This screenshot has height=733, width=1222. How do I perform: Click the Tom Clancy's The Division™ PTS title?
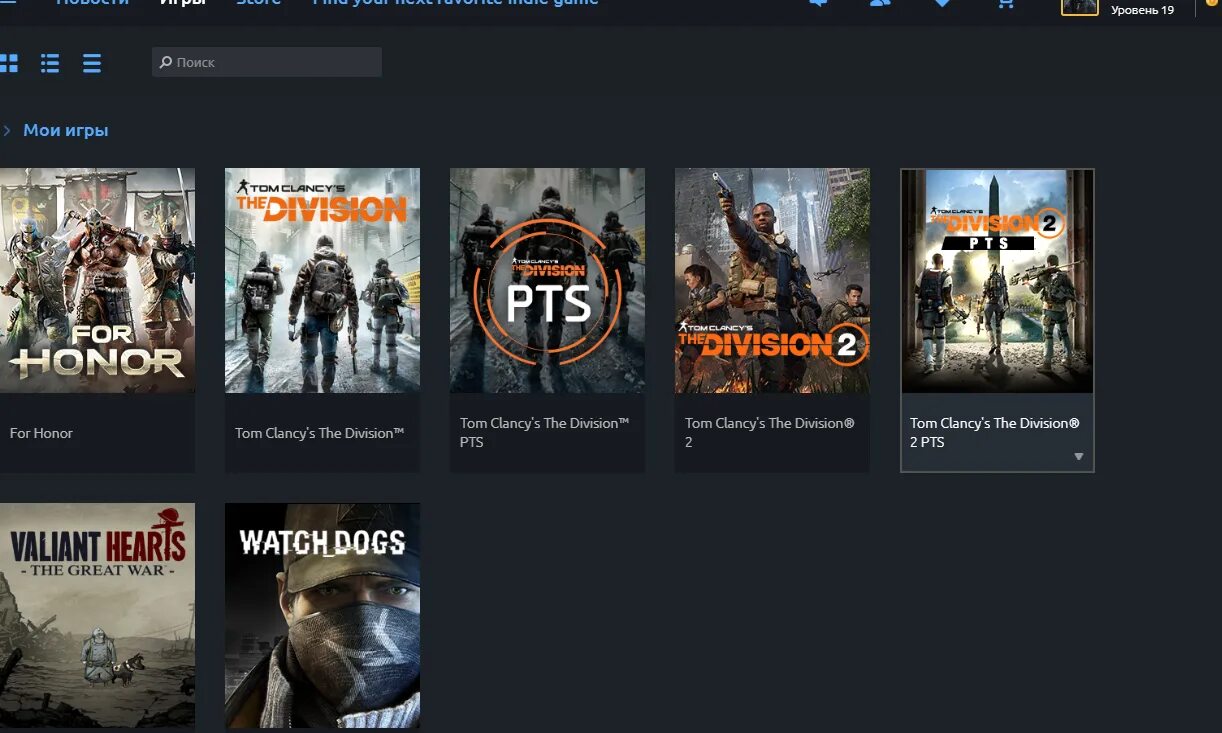(545, 433)
